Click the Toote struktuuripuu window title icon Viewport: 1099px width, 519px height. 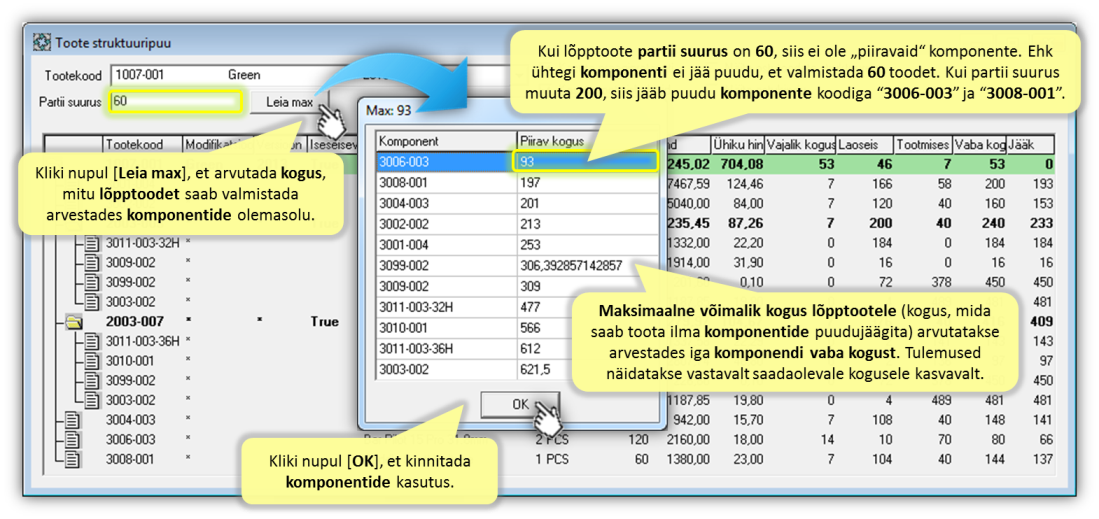(x=41, y=43)
